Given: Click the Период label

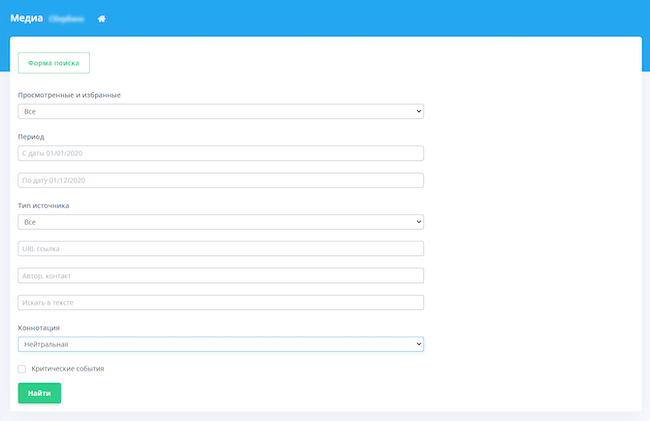Looking at the screenshot, I should (31, 137).
